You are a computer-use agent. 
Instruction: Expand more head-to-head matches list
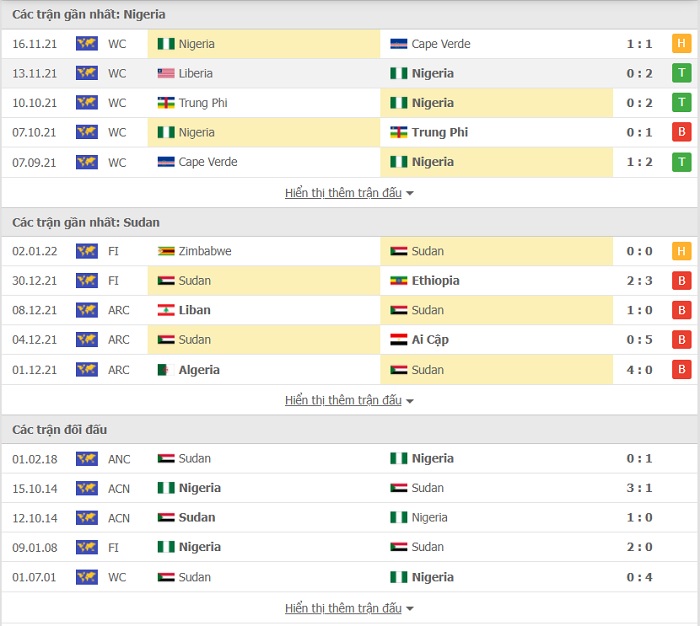click(x=349, y=608)
